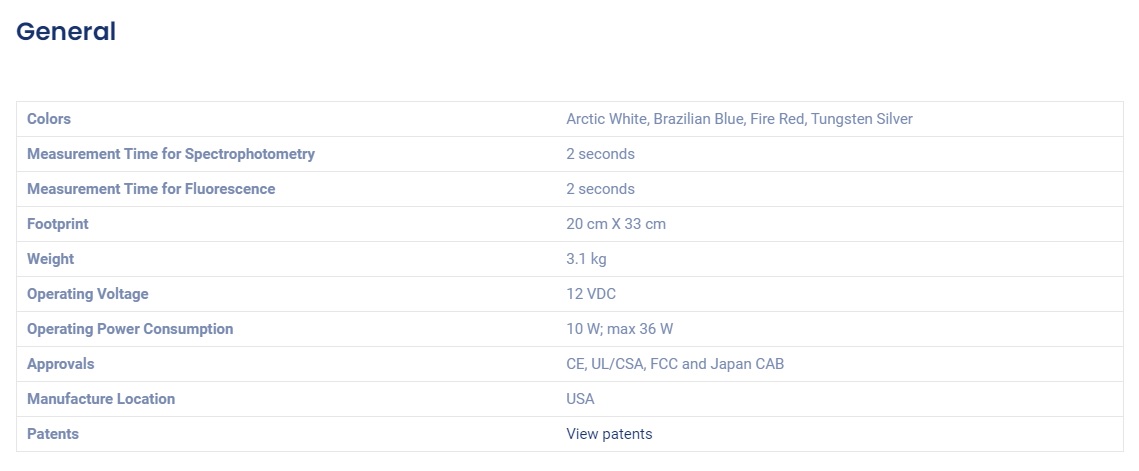Select the Weight row label
This screenshot has width=1139, height=471.
pos(50,259)
